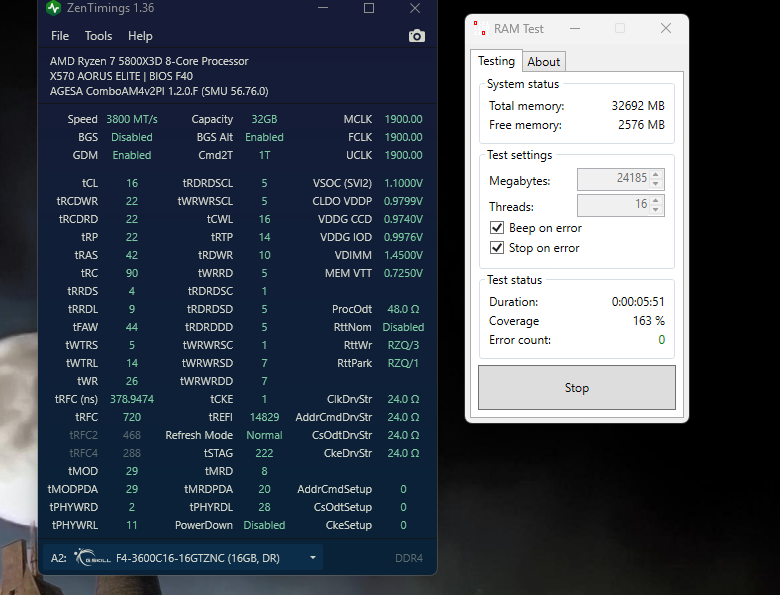Click the X570 AORUS ELITE BIOS F40 line
The image size is (780, 595).
point(121,76)
